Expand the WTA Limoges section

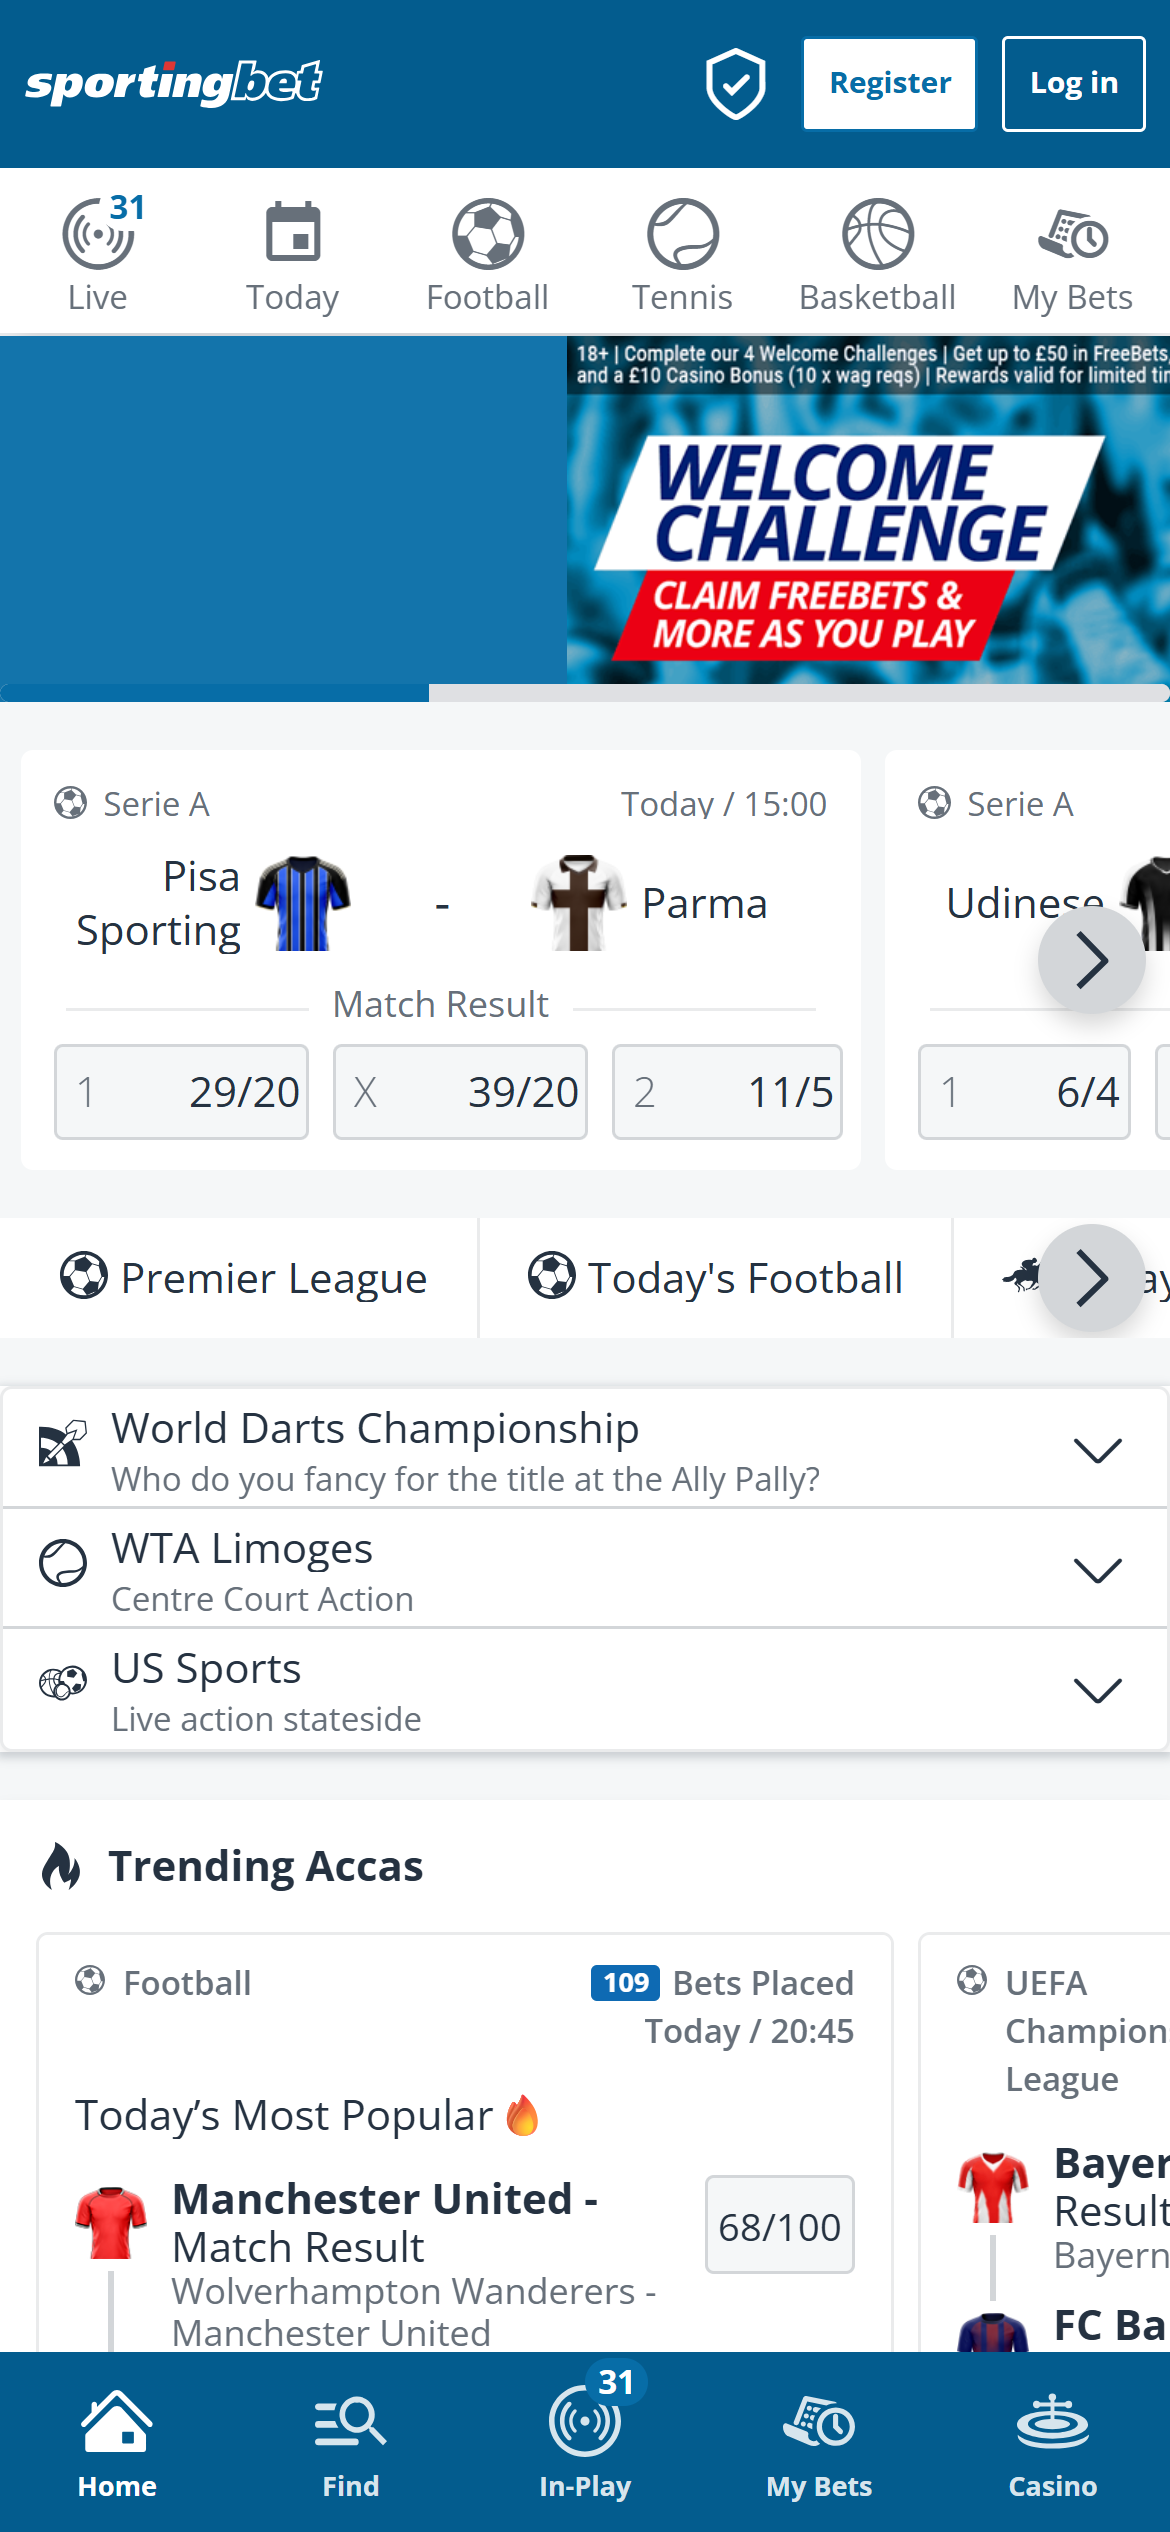(1098, 1571)
